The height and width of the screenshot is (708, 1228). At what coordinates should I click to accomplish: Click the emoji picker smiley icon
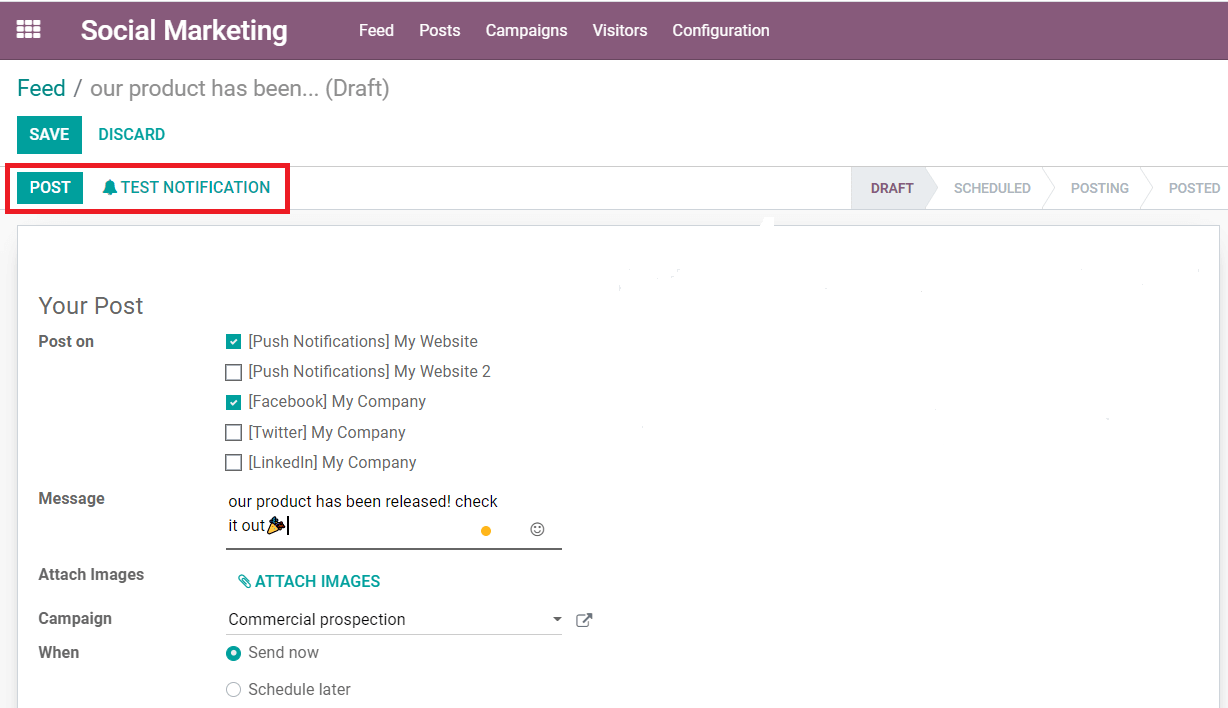tap(537, 529)
